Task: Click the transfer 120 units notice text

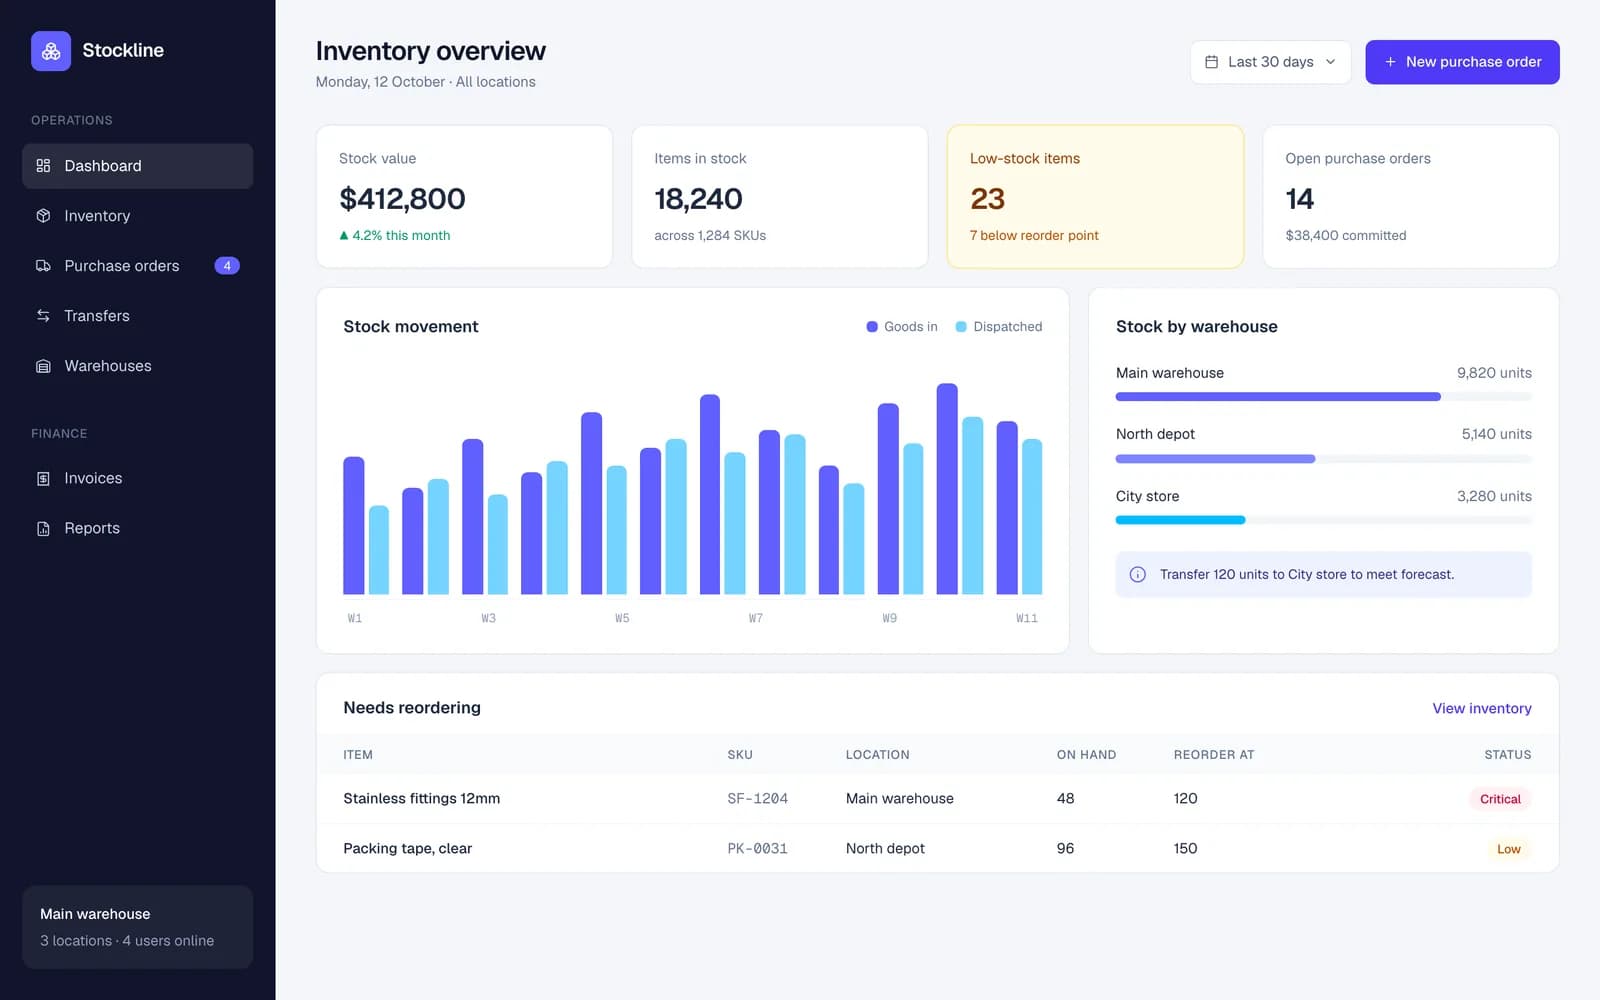Action: (x=1307, y=575)
